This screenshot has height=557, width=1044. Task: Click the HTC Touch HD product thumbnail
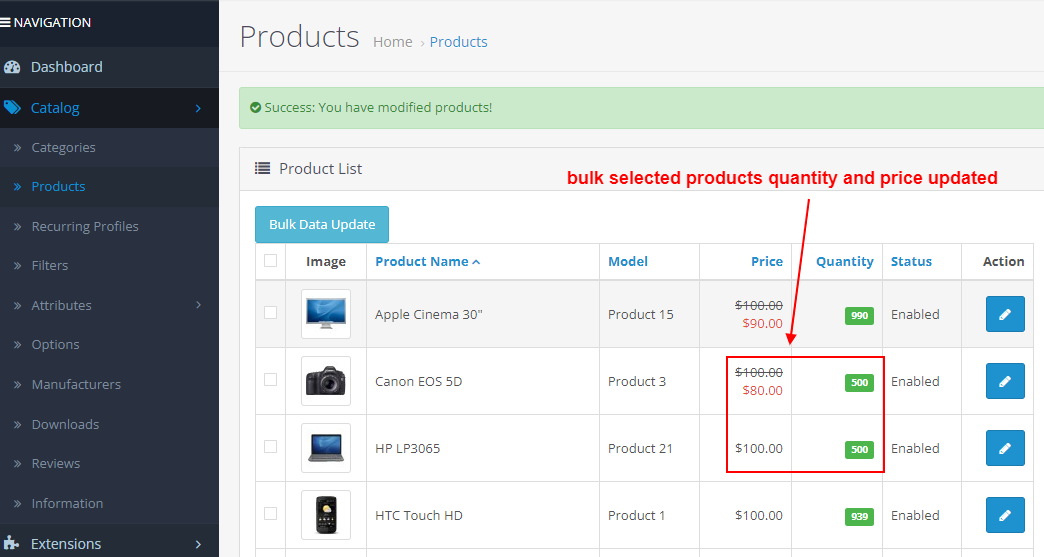tap(326, 515)
